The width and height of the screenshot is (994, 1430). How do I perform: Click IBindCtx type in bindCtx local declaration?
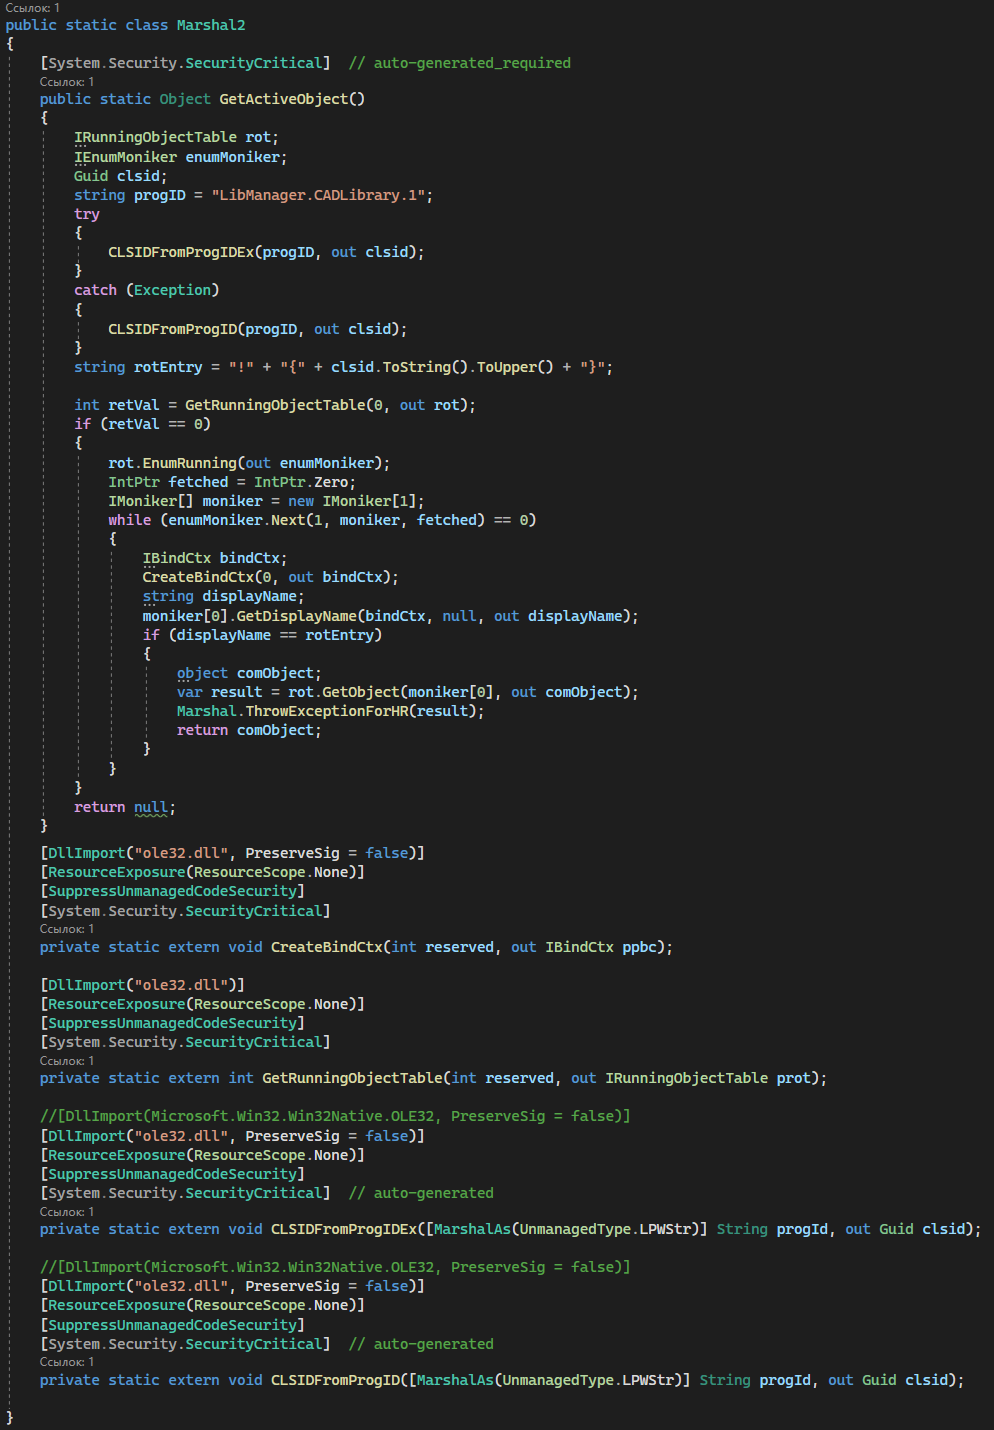(177, 558)
